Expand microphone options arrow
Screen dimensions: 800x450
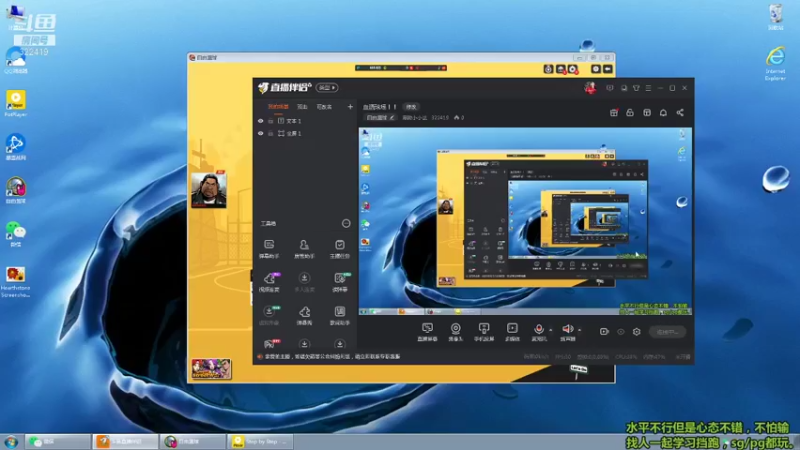550,330
